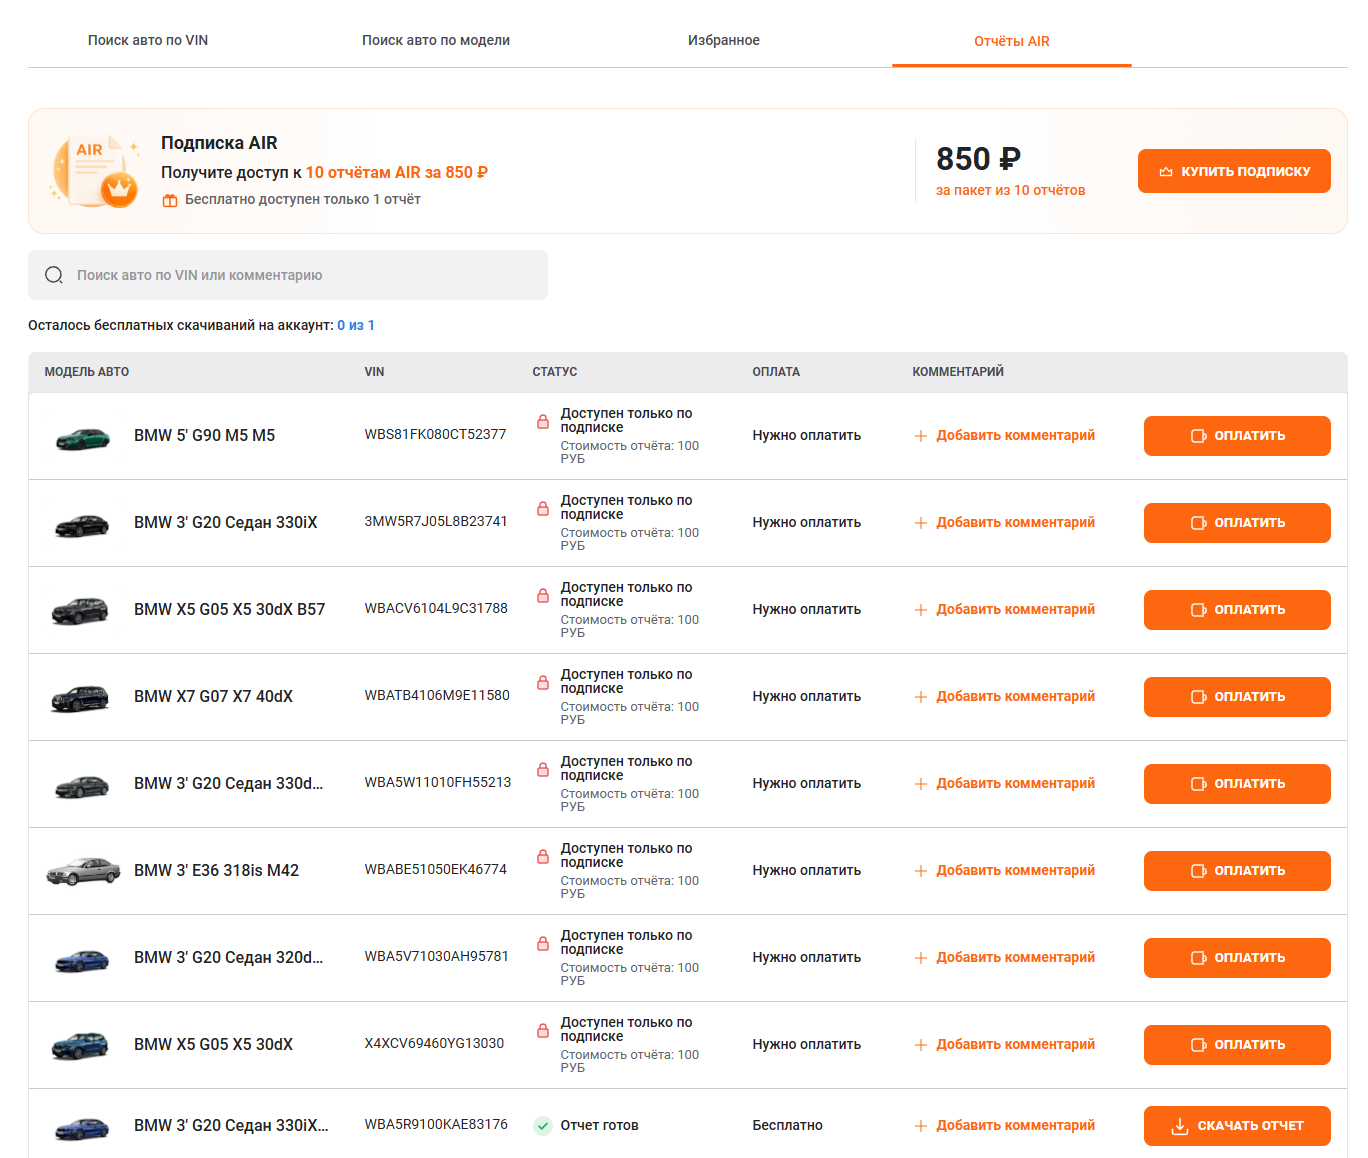The image size is (1368, 1158).
Task: Click the 'Купить подписку' button
Action: 1234,171
